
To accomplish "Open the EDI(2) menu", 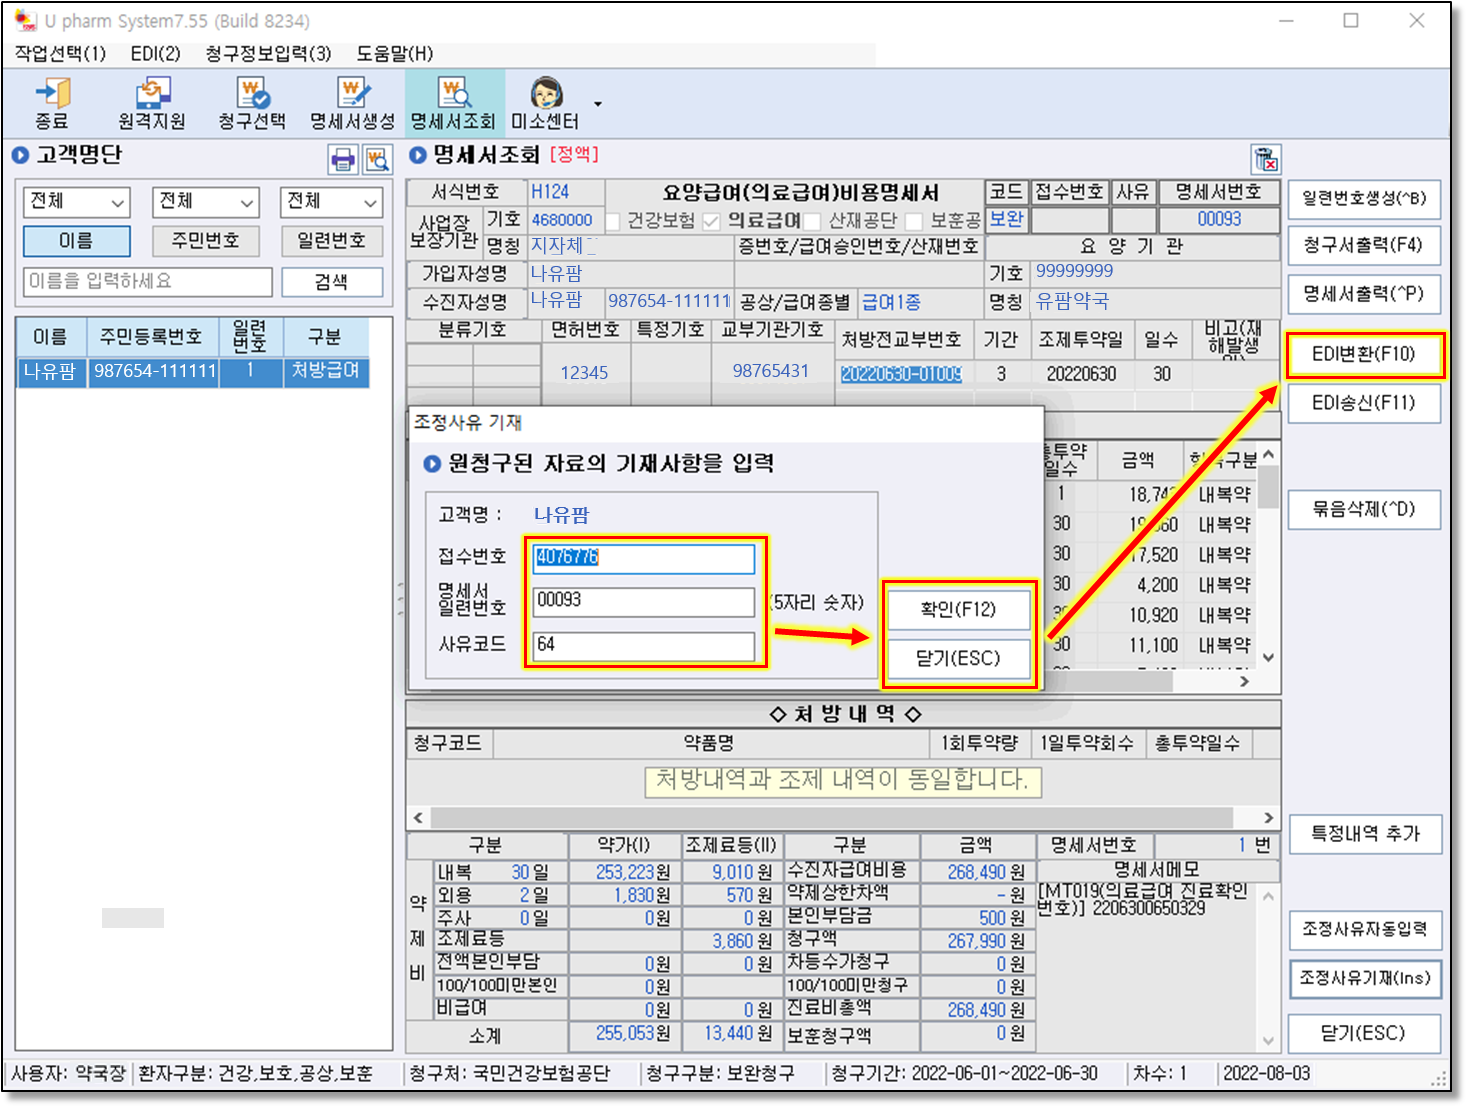I will pyautogui.click(x=155, y=54).
